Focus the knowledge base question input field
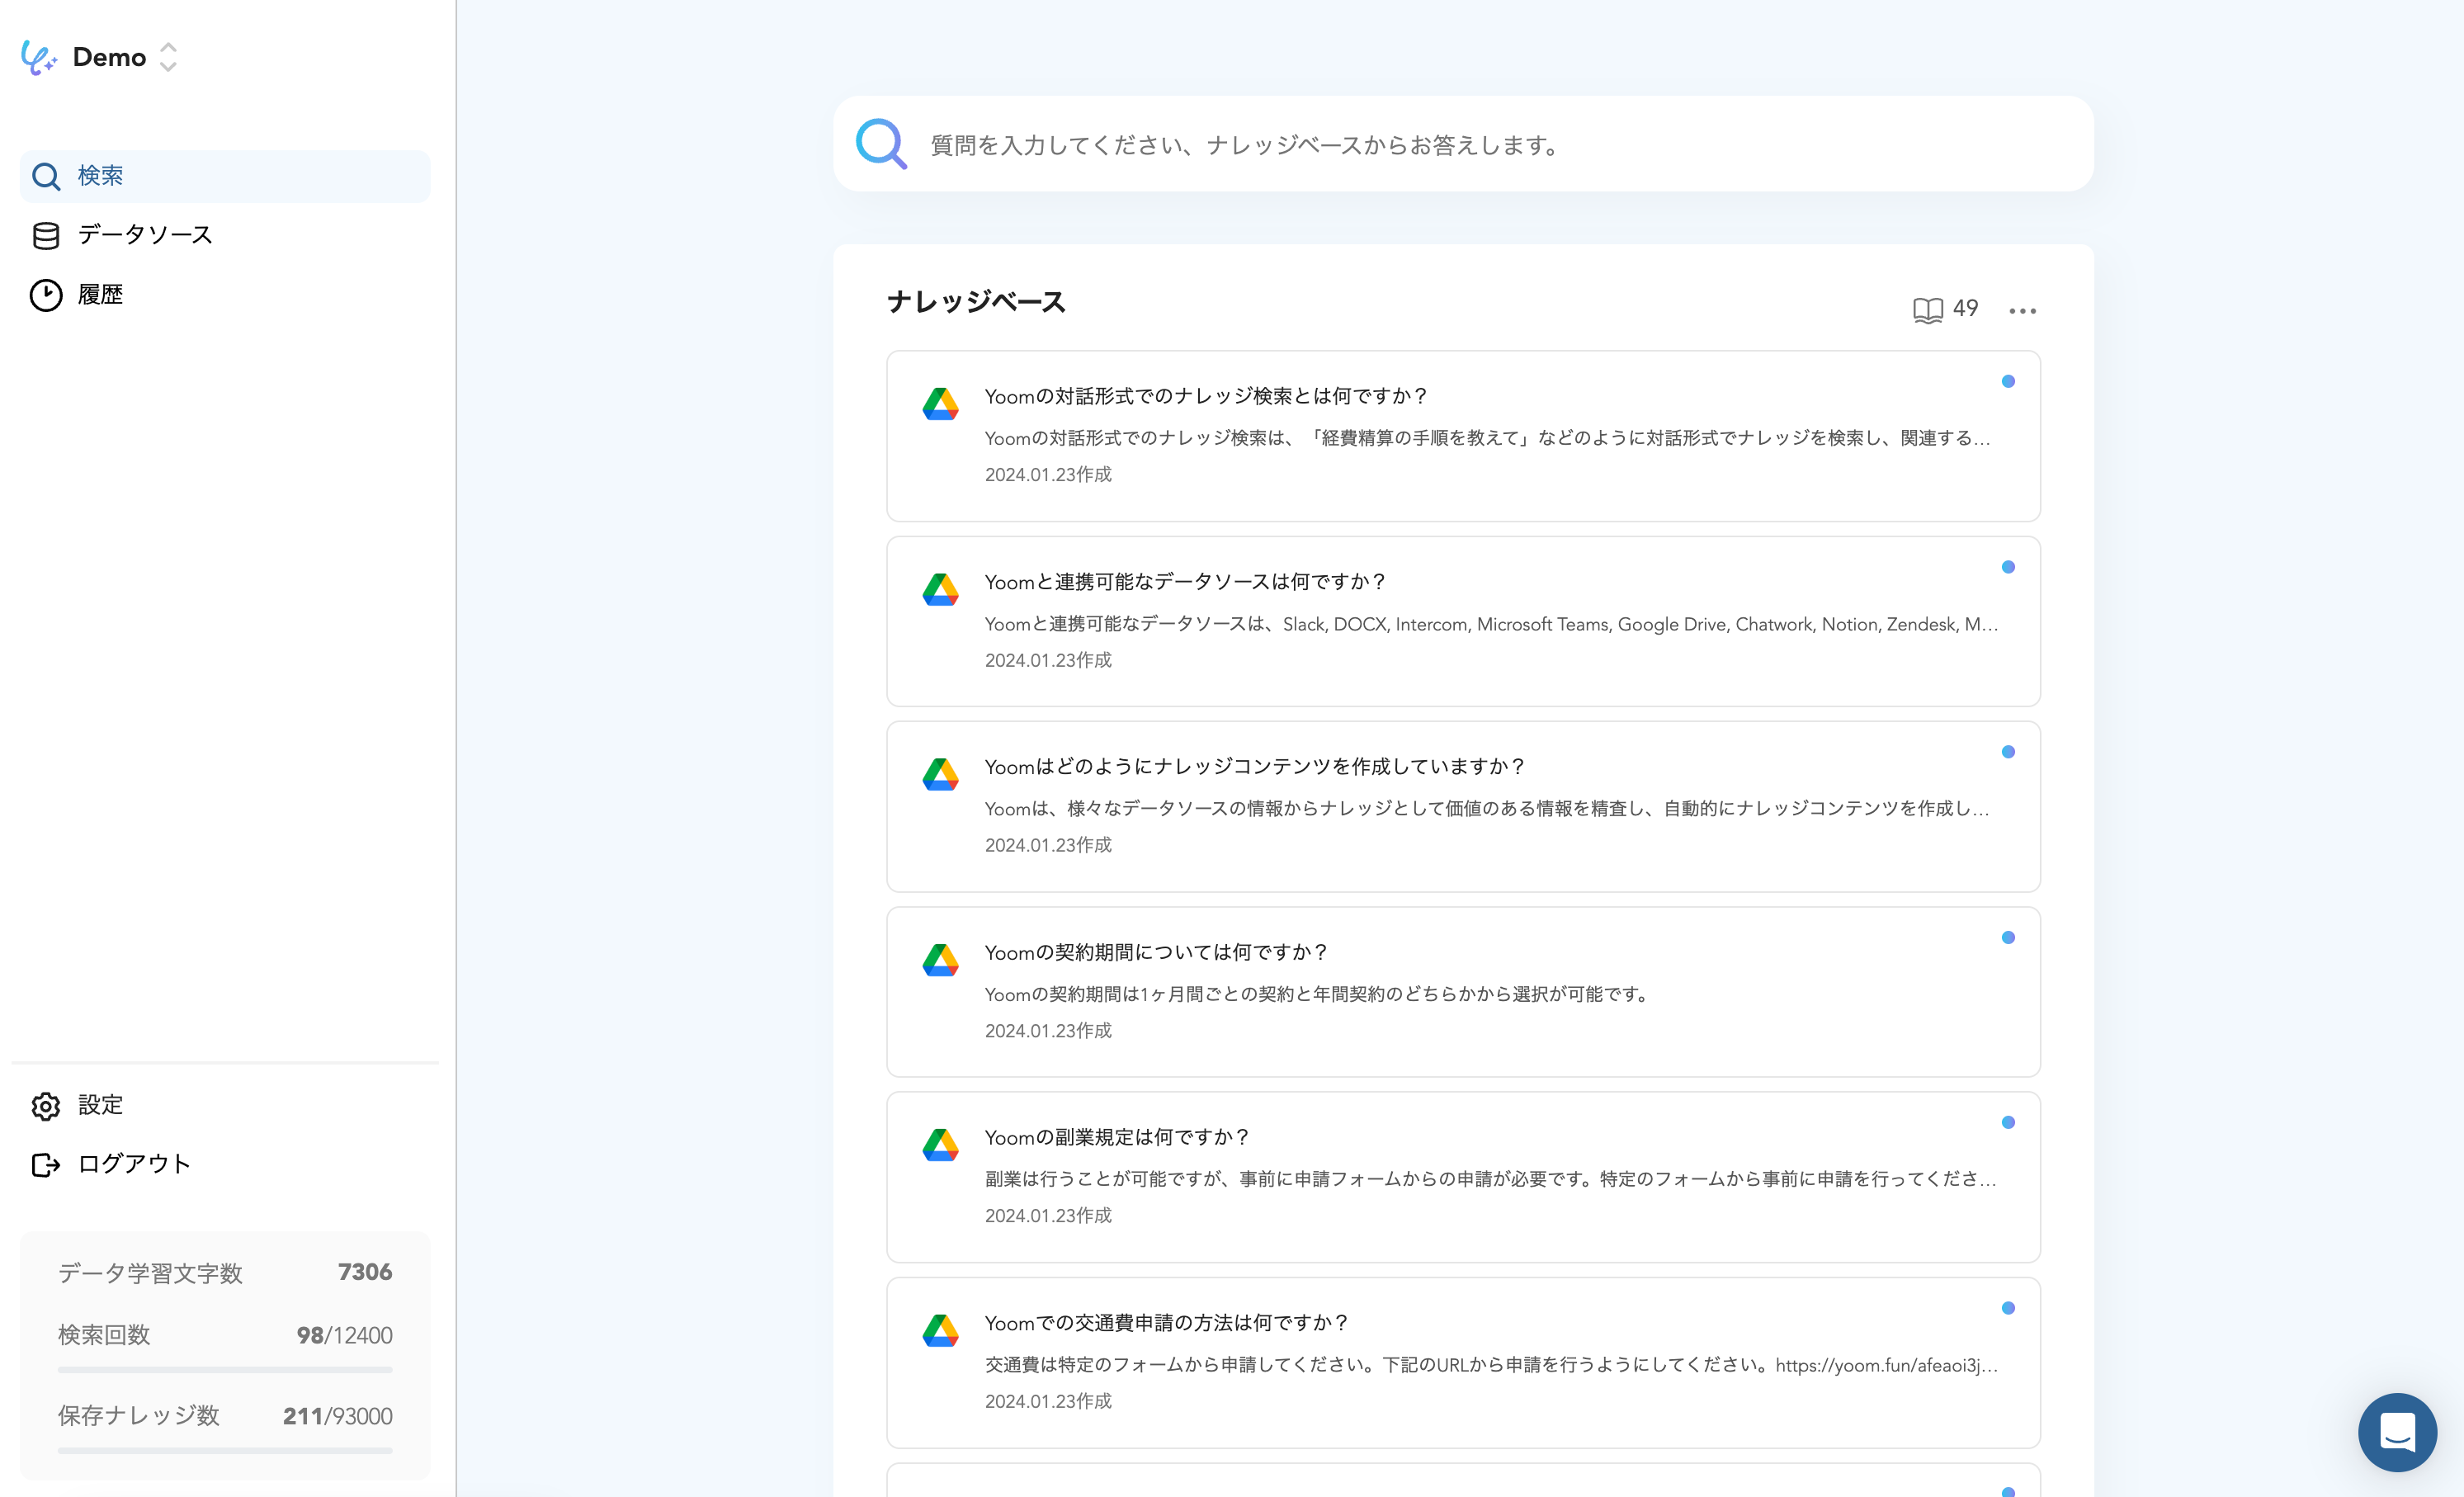Viewport: 2464px width, 1497px height. click(1490, 145)
